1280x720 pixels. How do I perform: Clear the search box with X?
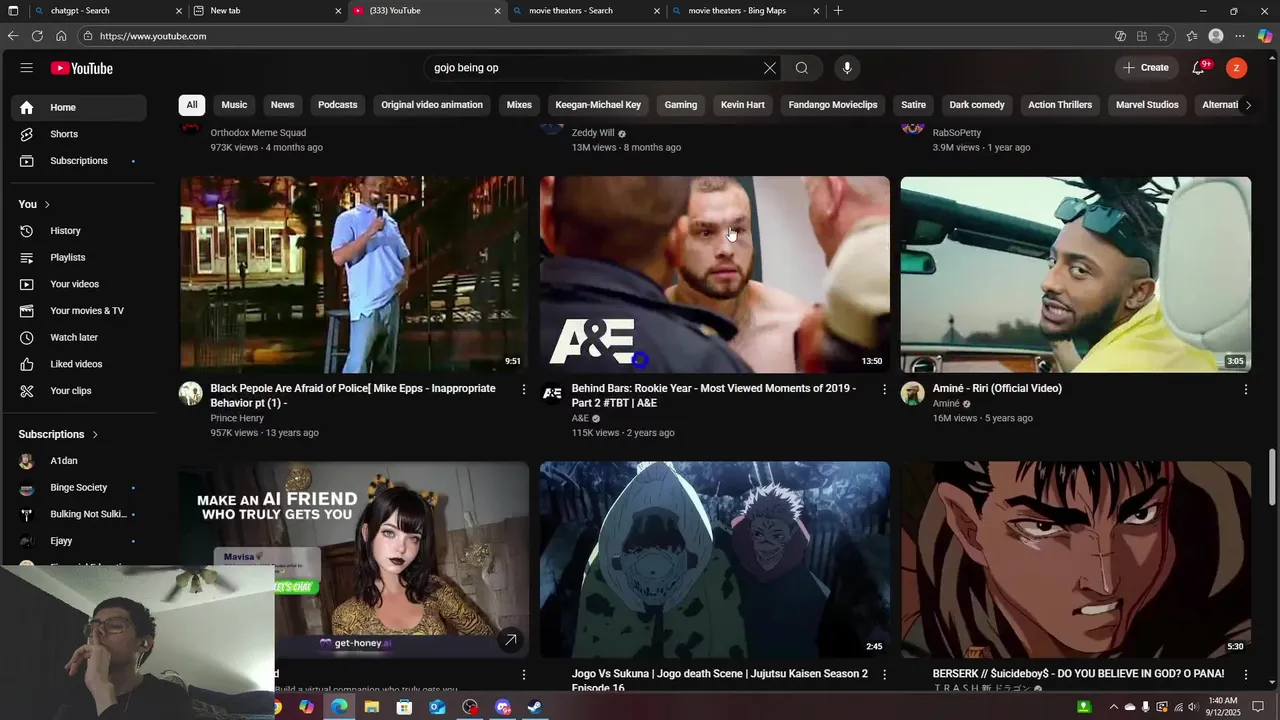770,68
